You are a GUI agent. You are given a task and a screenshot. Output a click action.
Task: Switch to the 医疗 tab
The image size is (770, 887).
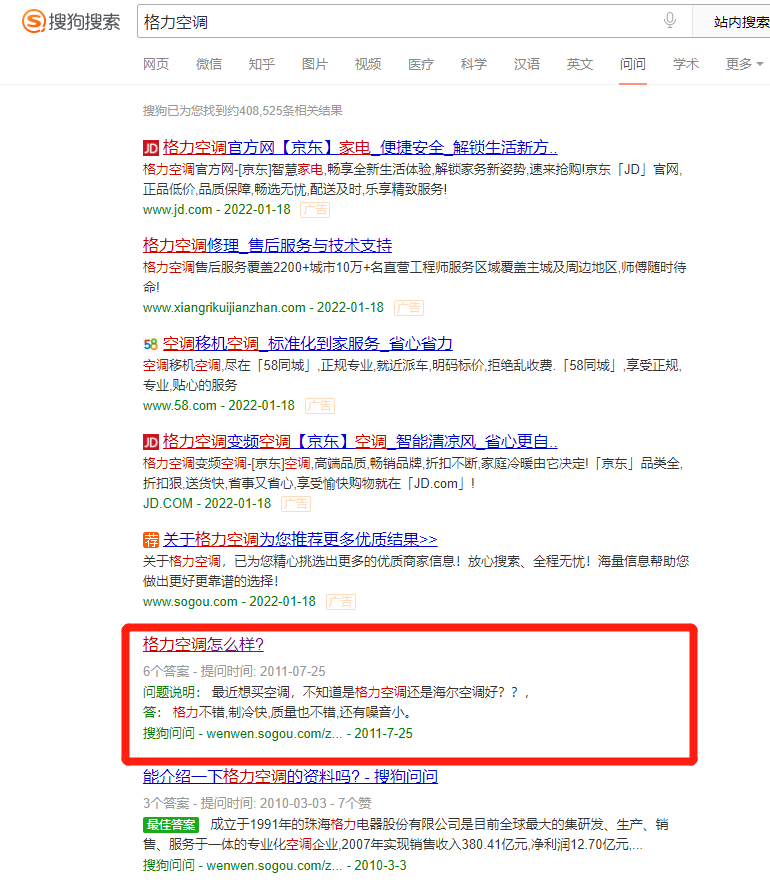(x=421, y=64)
